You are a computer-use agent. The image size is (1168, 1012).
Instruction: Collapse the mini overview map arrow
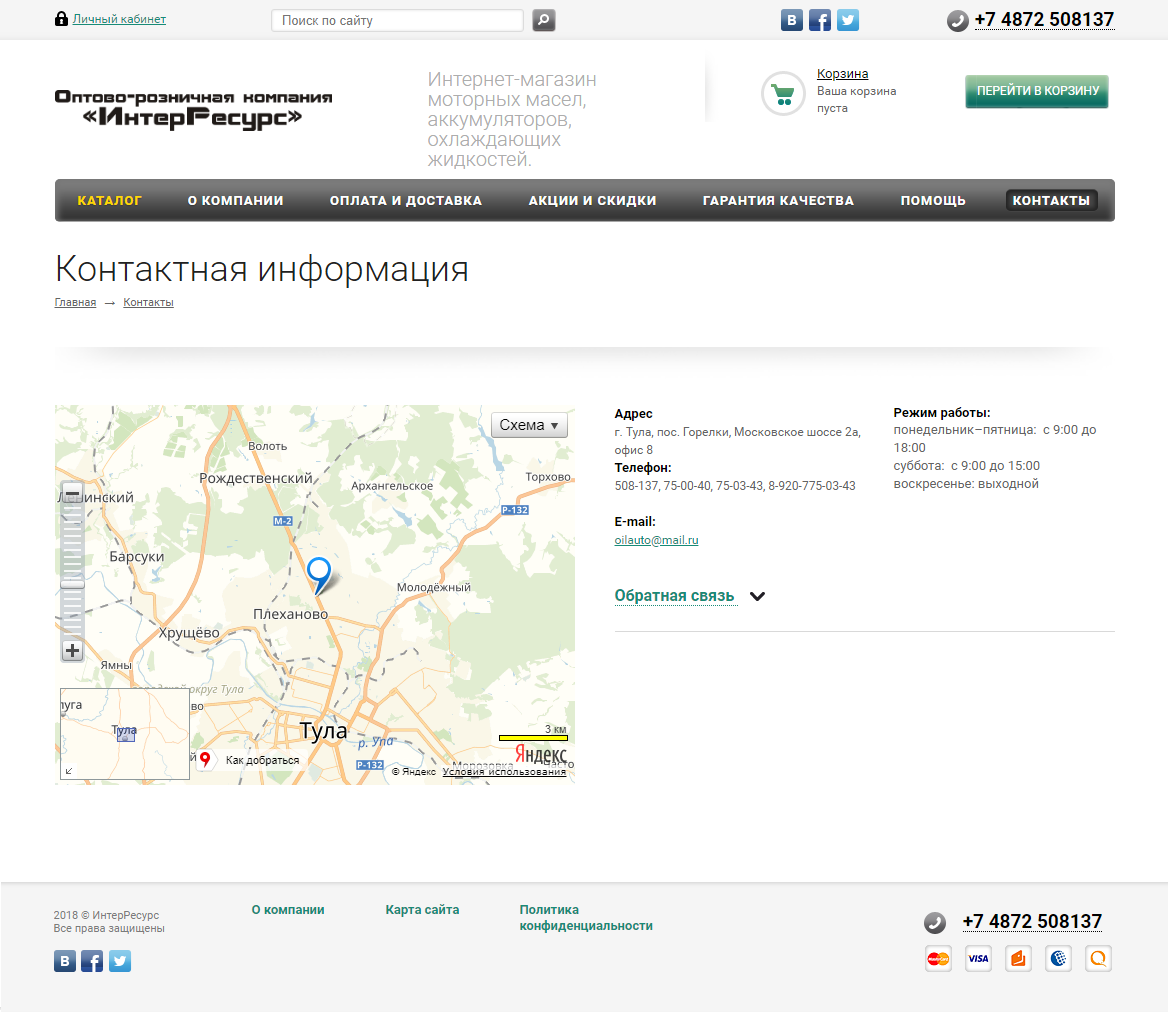pos(69,771)
